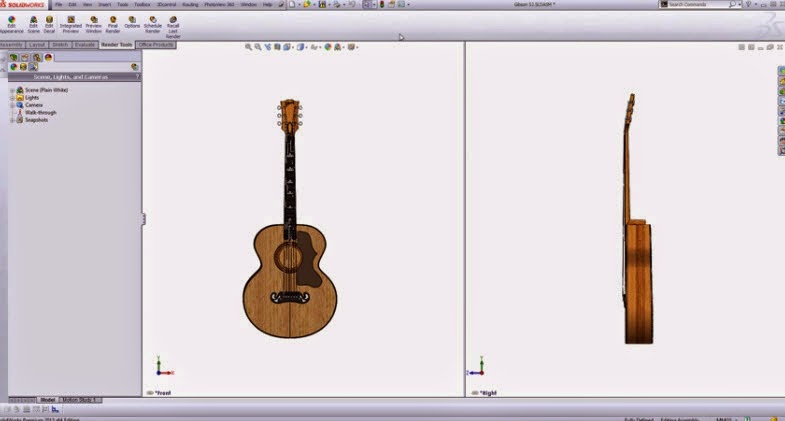Expand the Snapshots tree node

[x=12, y=120]
